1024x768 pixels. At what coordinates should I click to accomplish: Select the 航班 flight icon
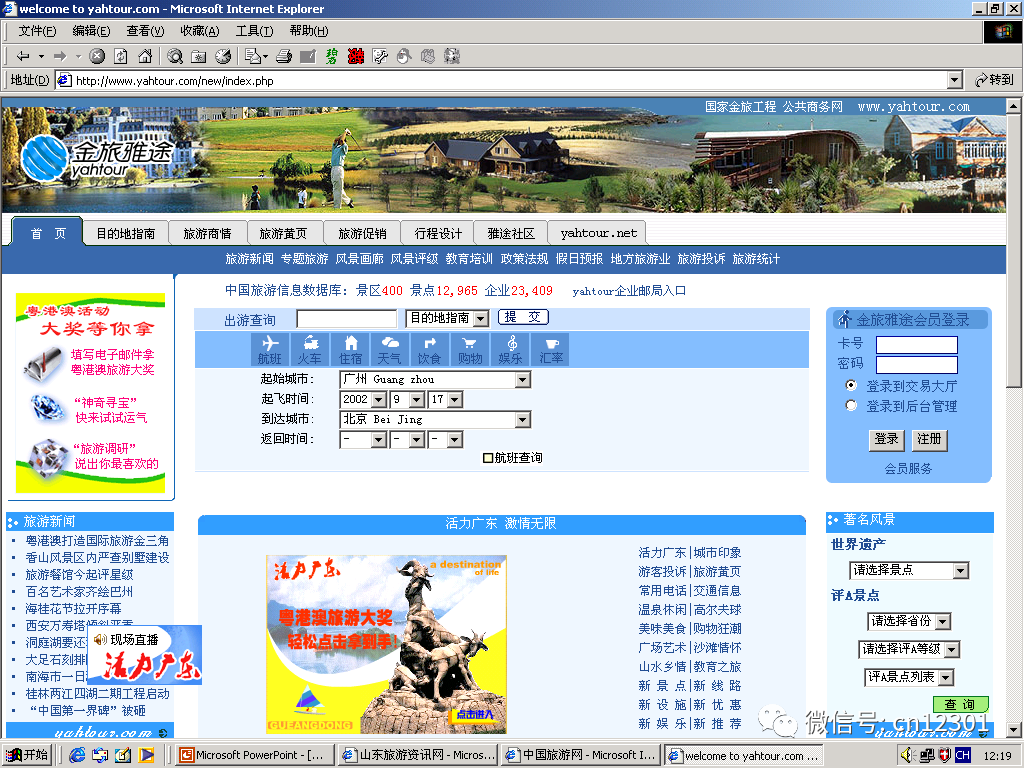(x=270, y=349)
